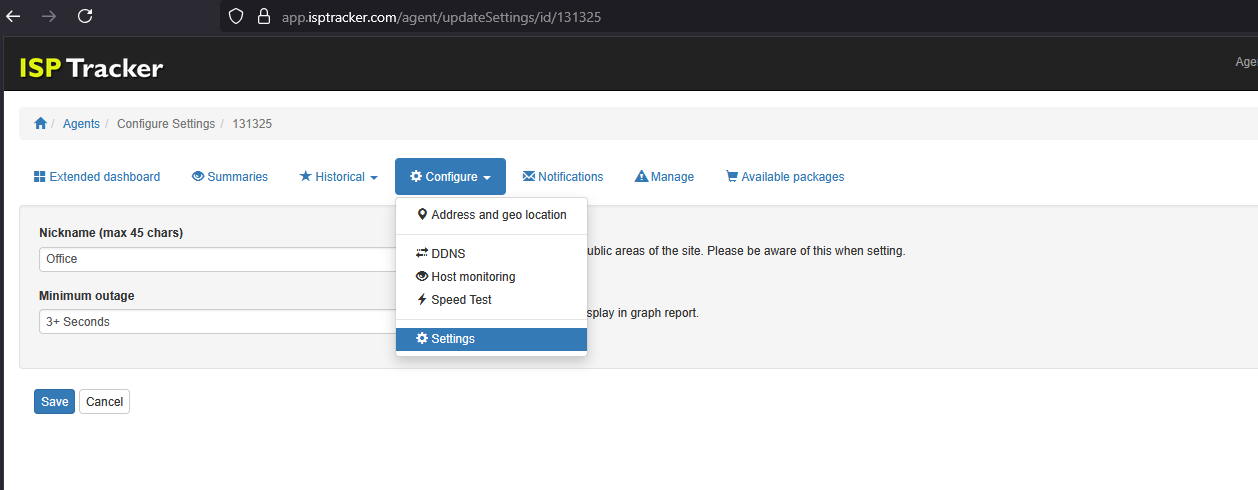Open Extended dashboard tab
This screenshot has width=1258, height=490.
[x=97, y=177]
